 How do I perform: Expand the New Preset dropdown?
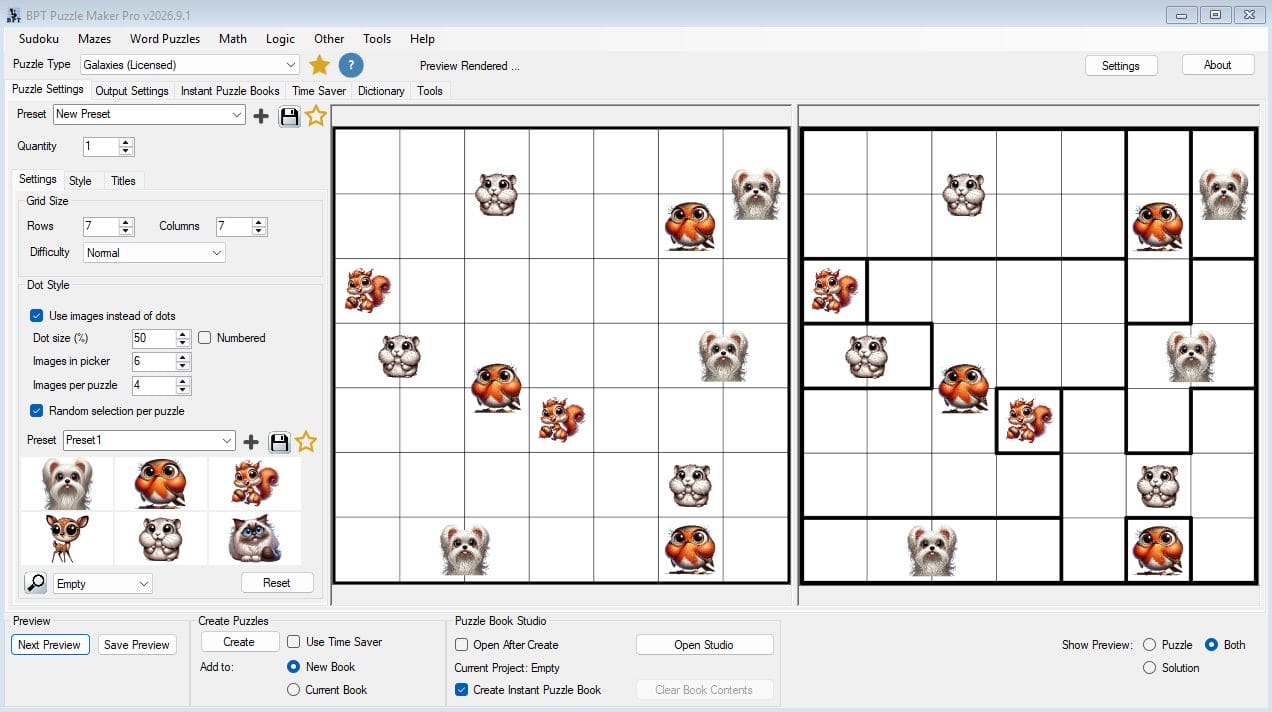(149, 115)
